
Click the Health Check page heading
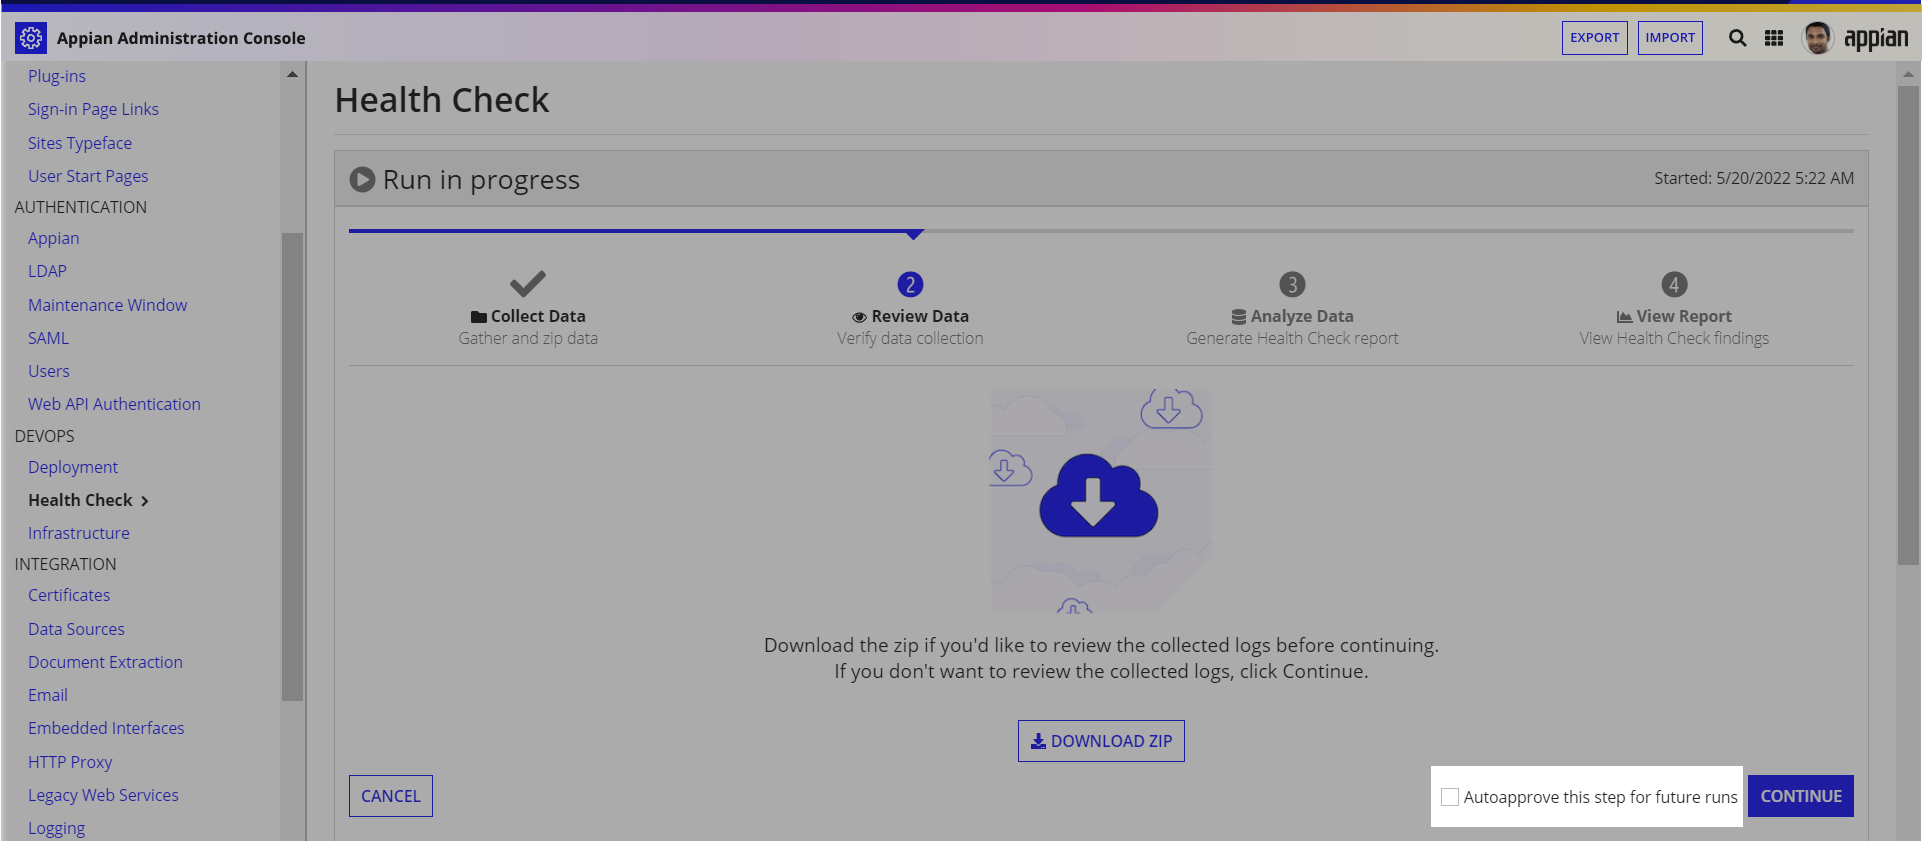(x=442, y=100)
